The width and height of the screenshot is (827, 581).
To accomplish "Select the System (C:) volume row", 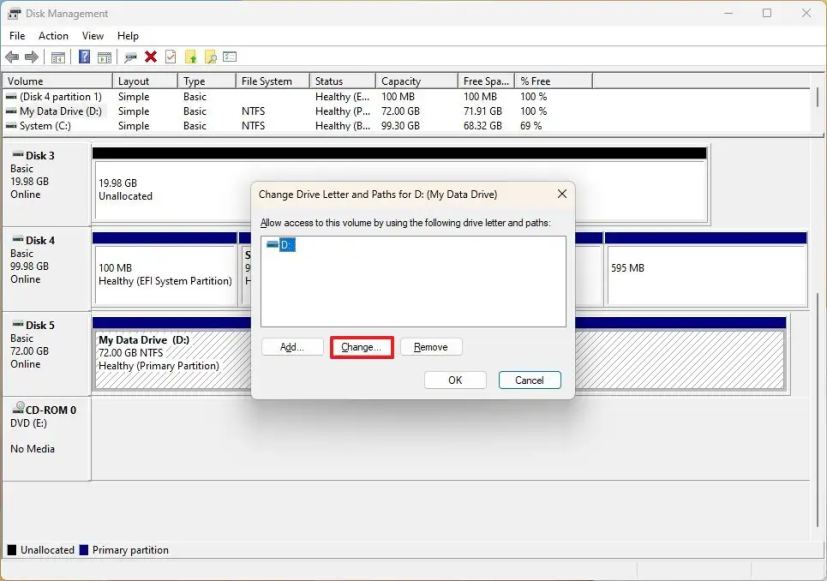I will [406, 126].
